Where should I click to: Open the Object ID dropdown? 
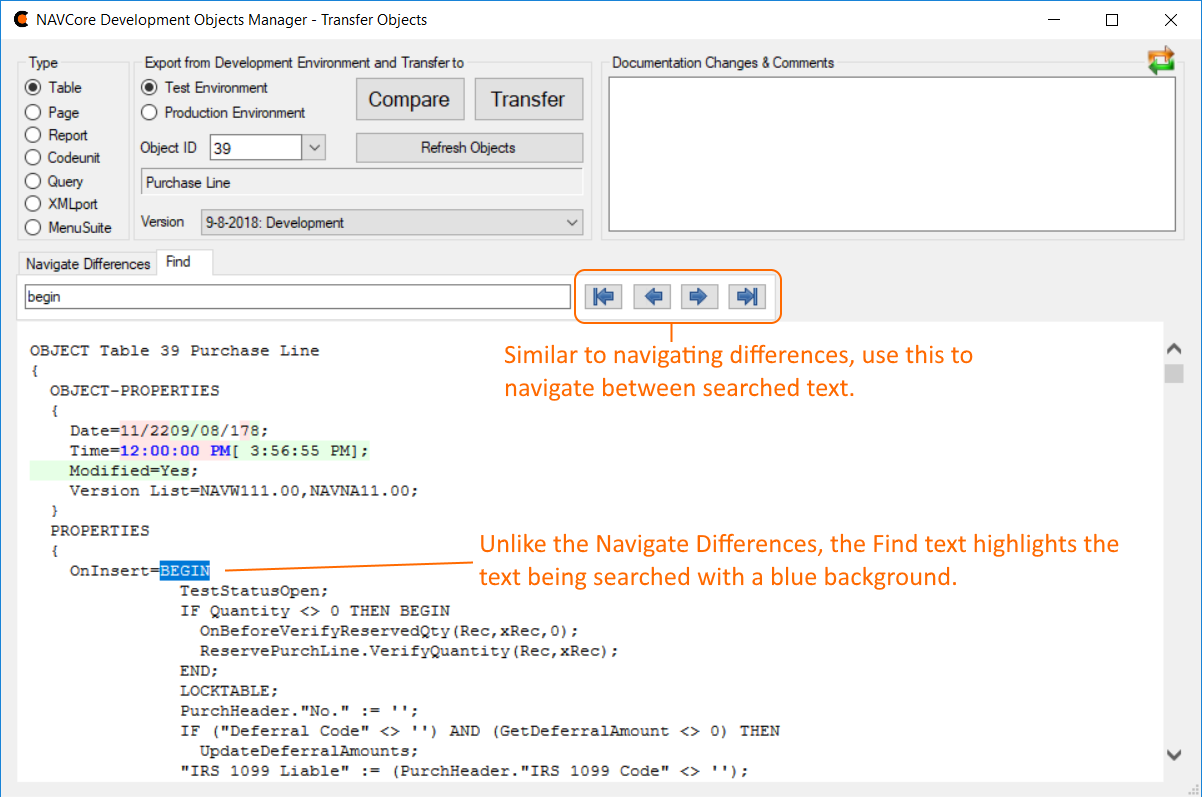coord(314,146)
